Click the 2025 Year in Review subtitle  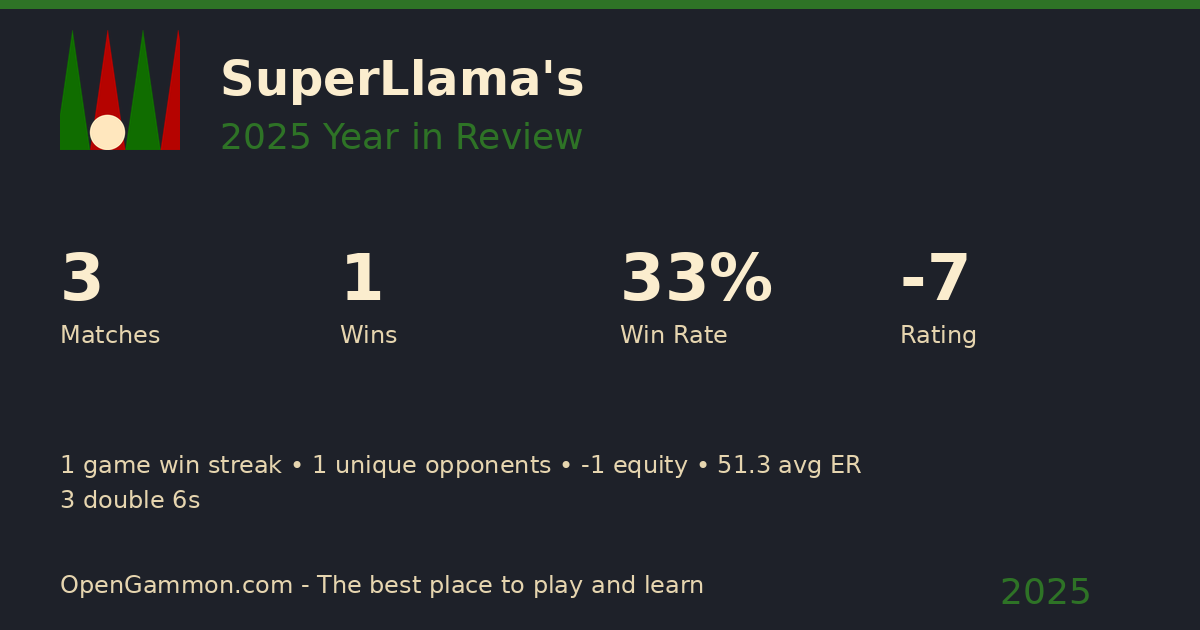click(401, 138)
